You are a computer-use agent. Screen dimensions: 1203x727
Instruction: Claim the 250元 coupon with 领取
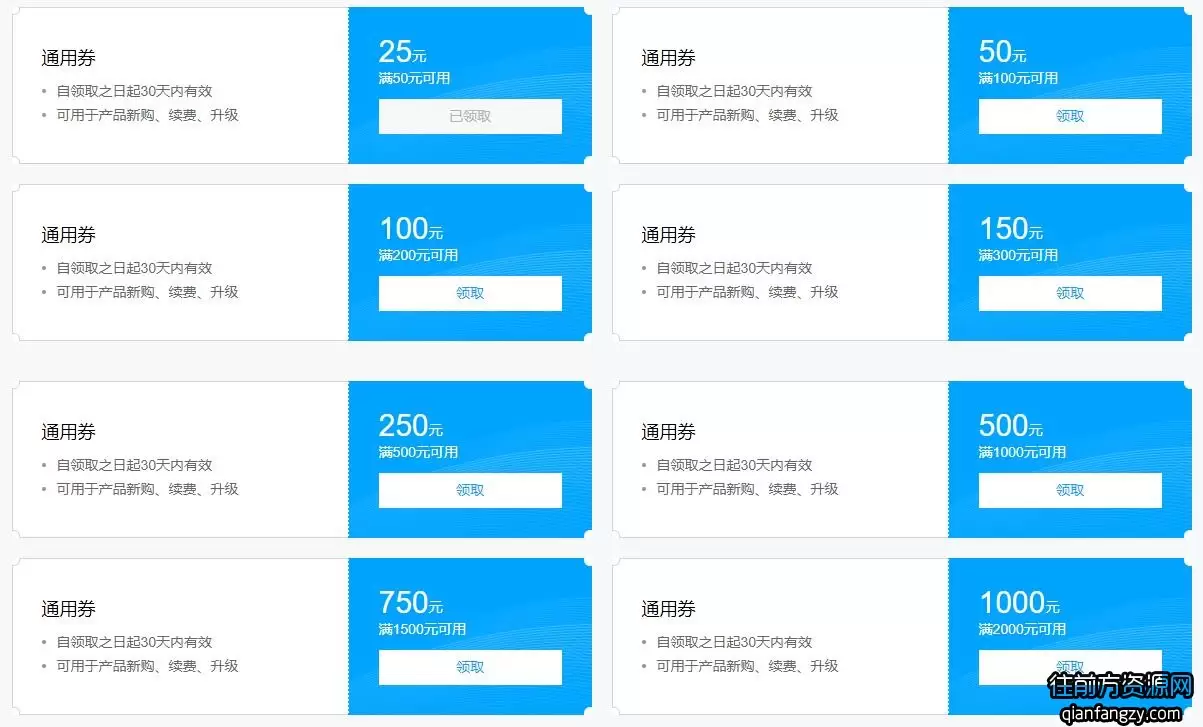470,490
